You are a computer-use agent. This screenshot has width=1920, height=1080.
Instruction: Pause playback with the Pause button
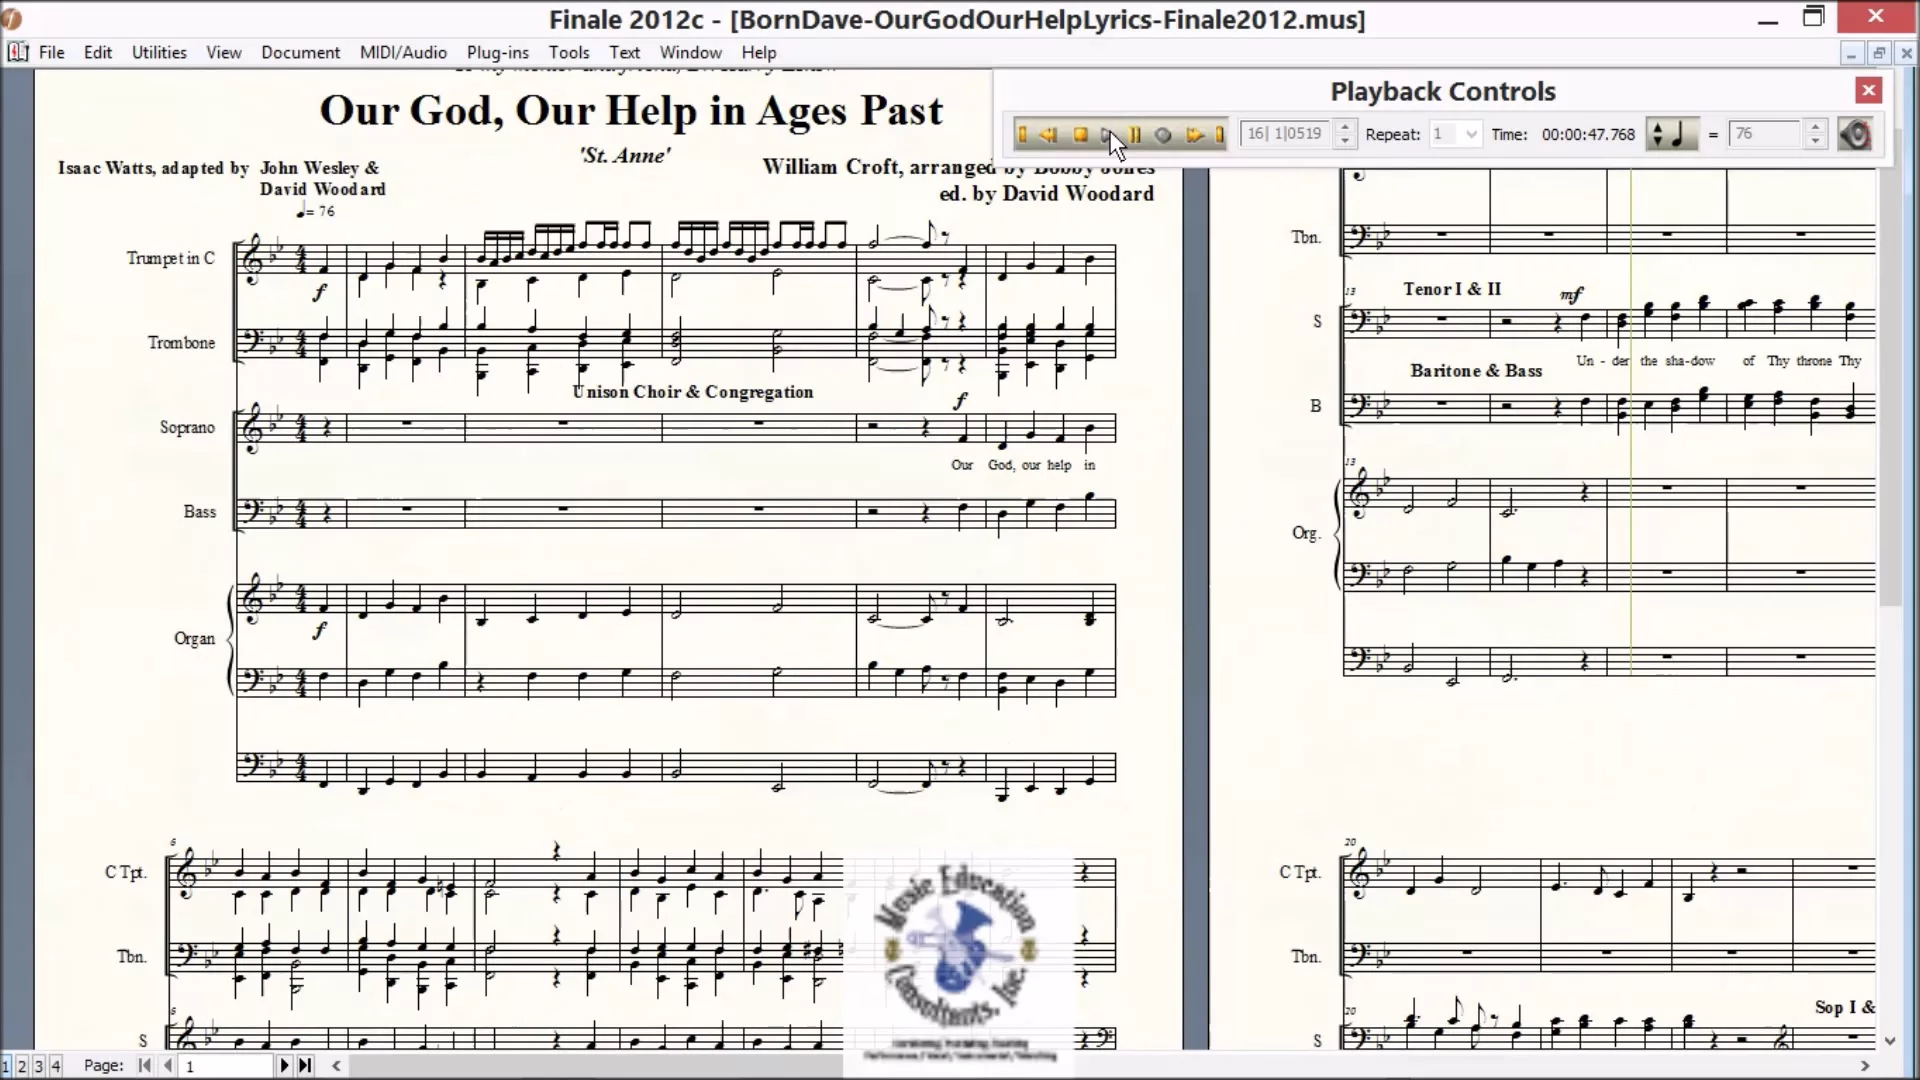click(x=1135, y=134)
